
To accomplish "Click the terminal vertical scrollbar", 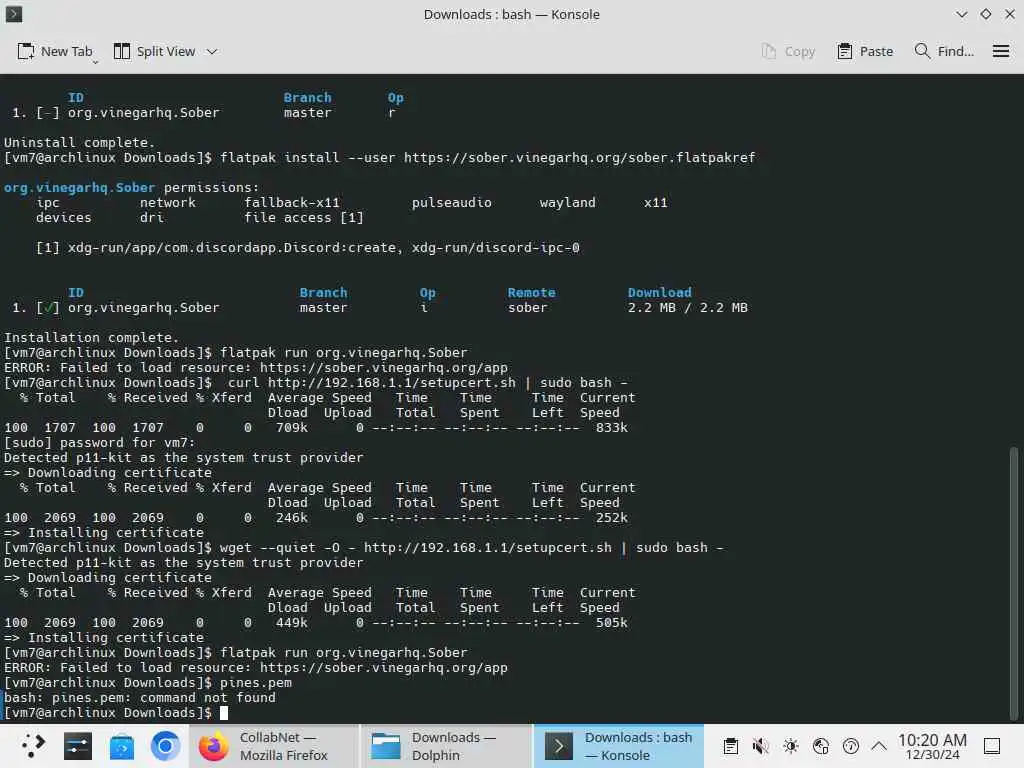I will 1014,581.
